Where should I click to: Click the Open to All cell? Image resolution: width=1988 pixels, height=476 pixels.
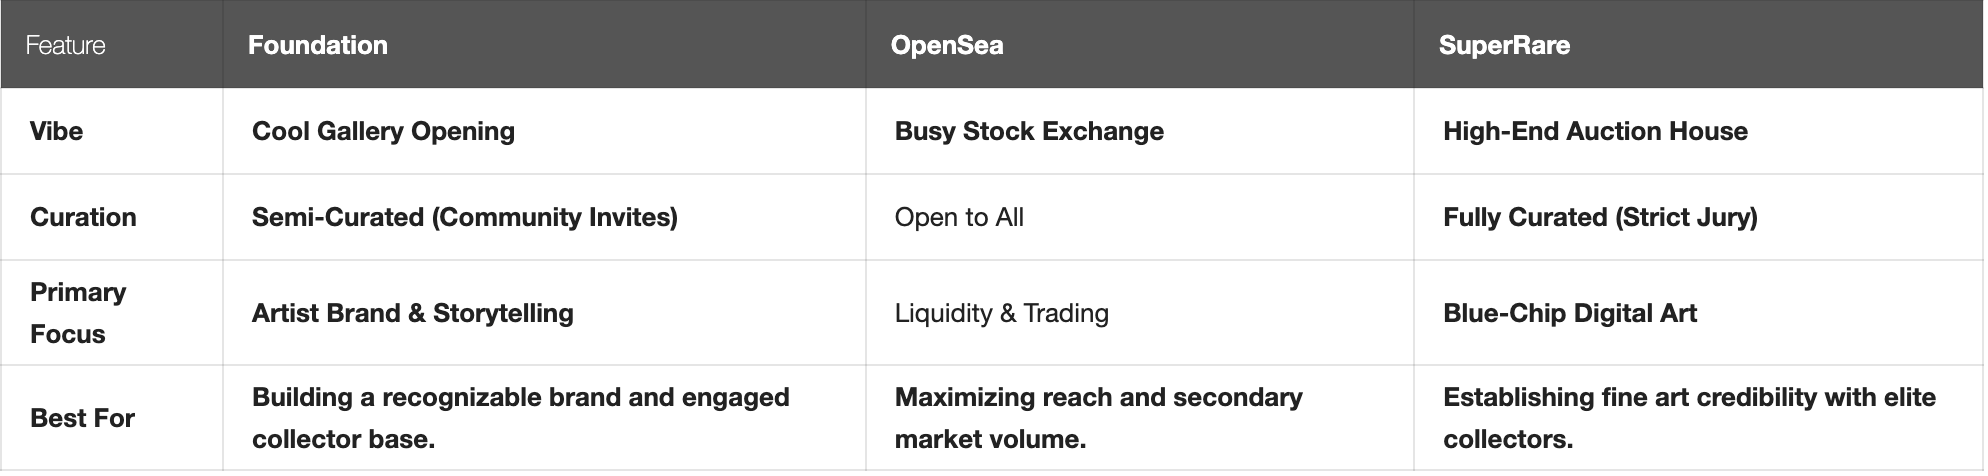pos(959,217)
